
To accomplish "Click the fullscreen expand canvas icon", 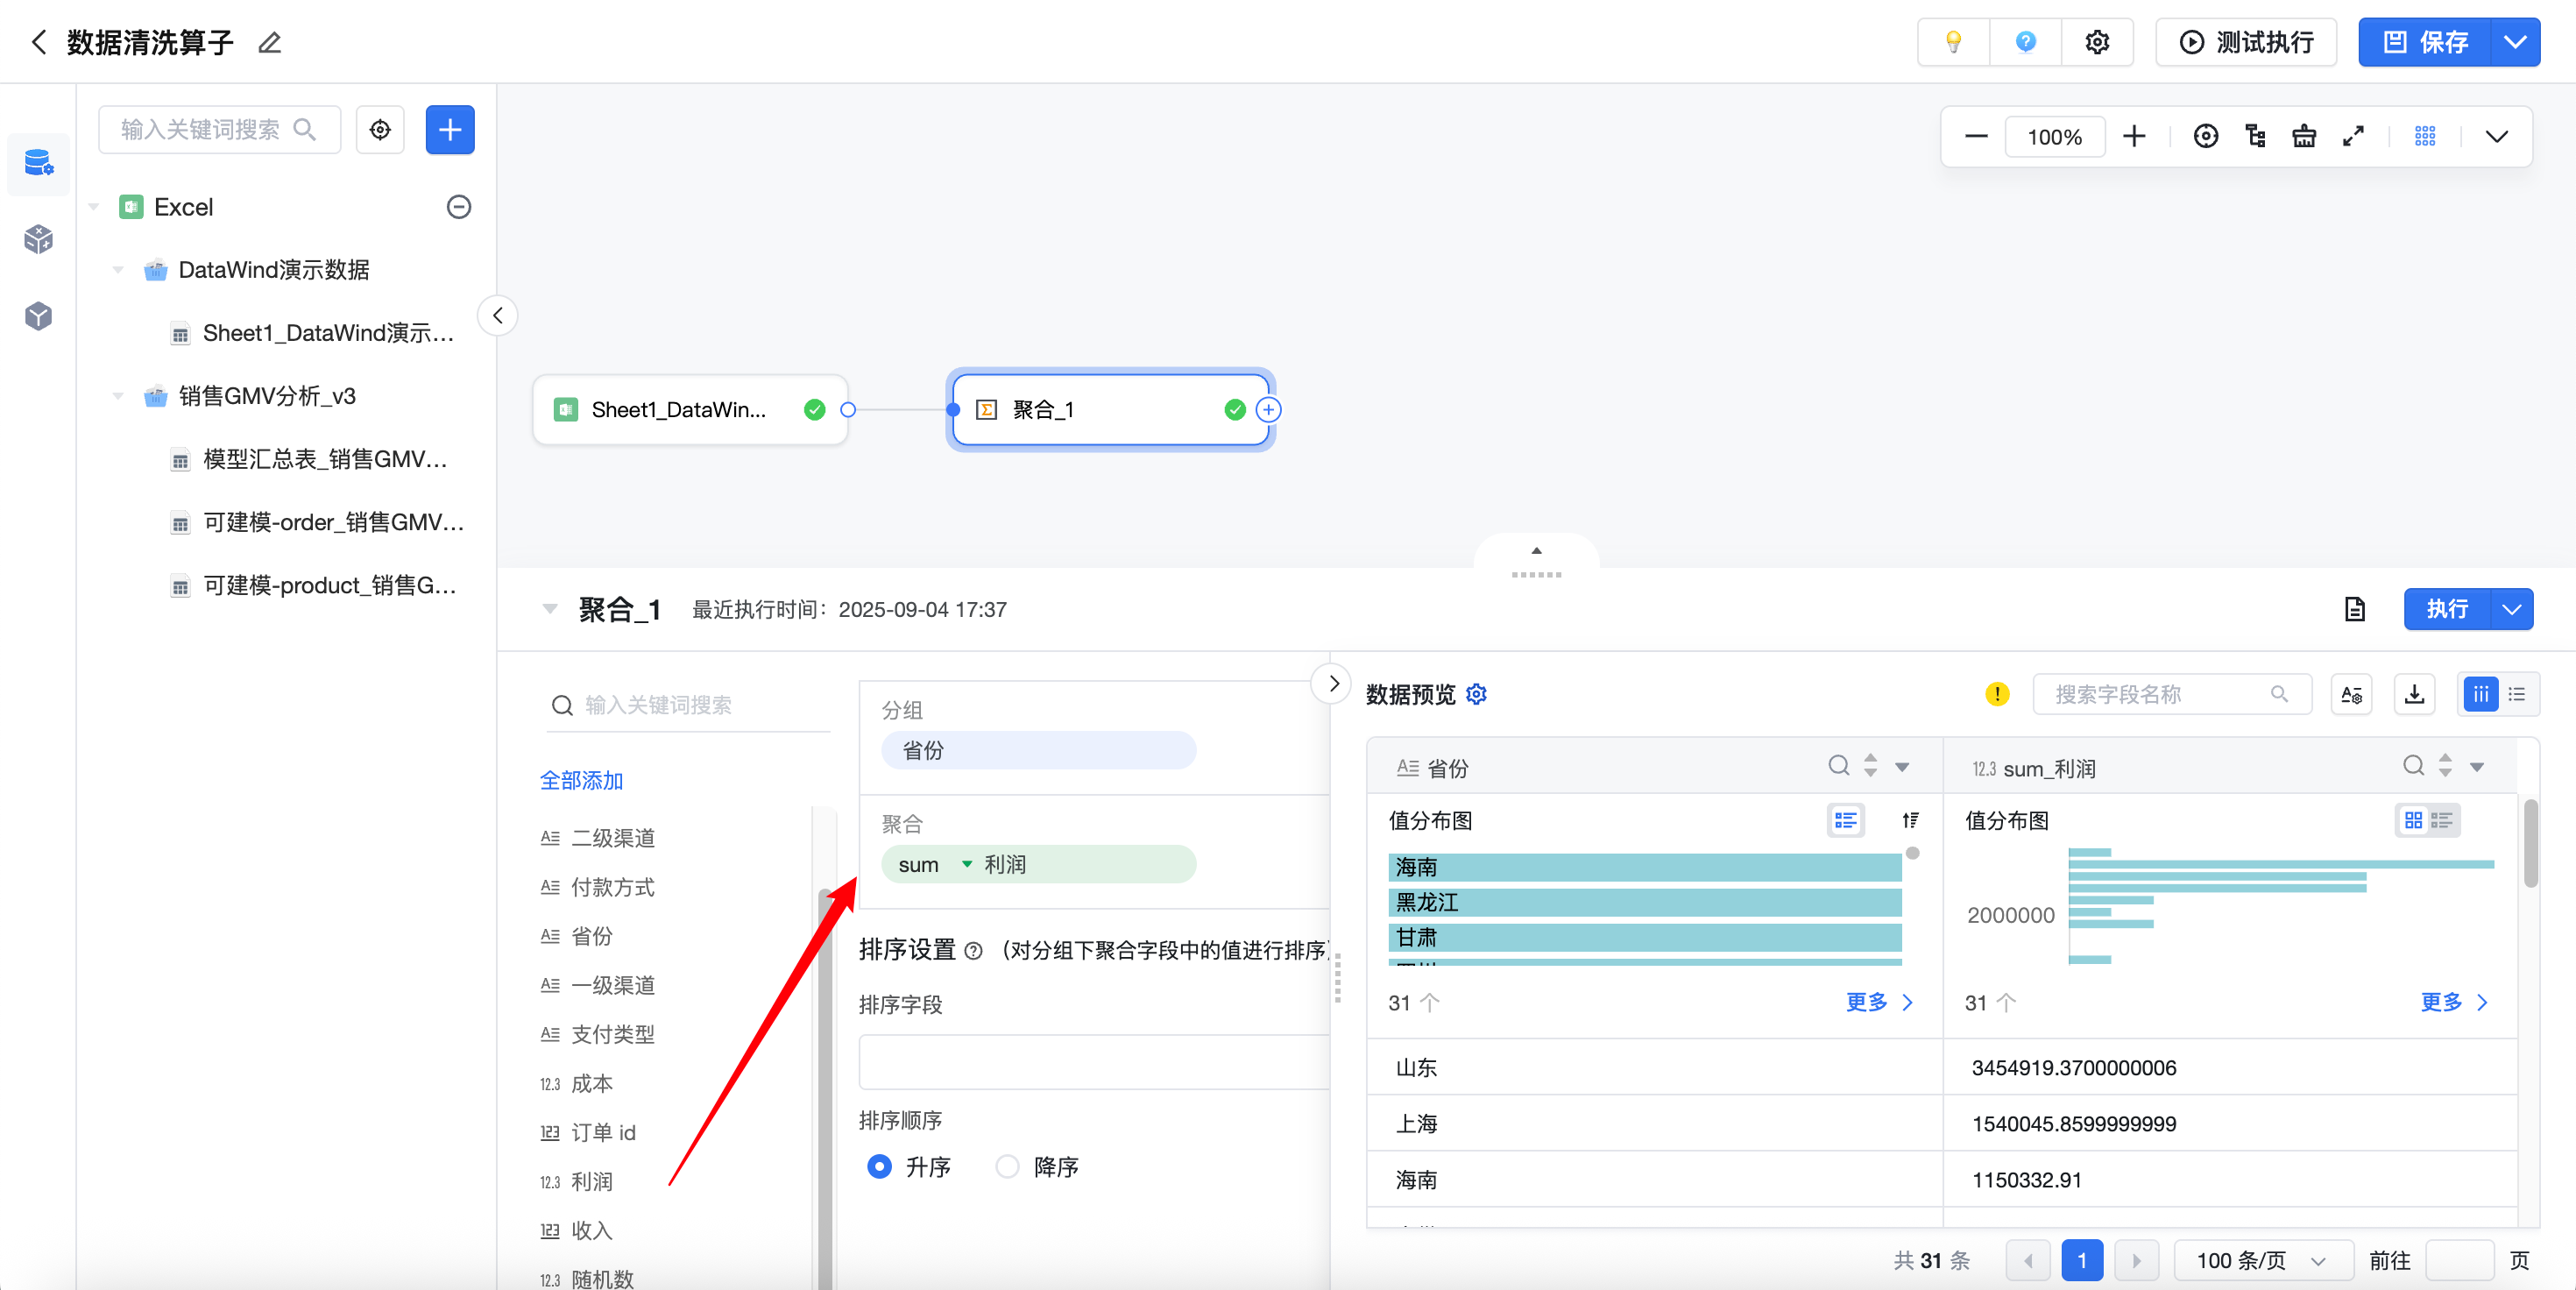I will (x=2353, y=136).
